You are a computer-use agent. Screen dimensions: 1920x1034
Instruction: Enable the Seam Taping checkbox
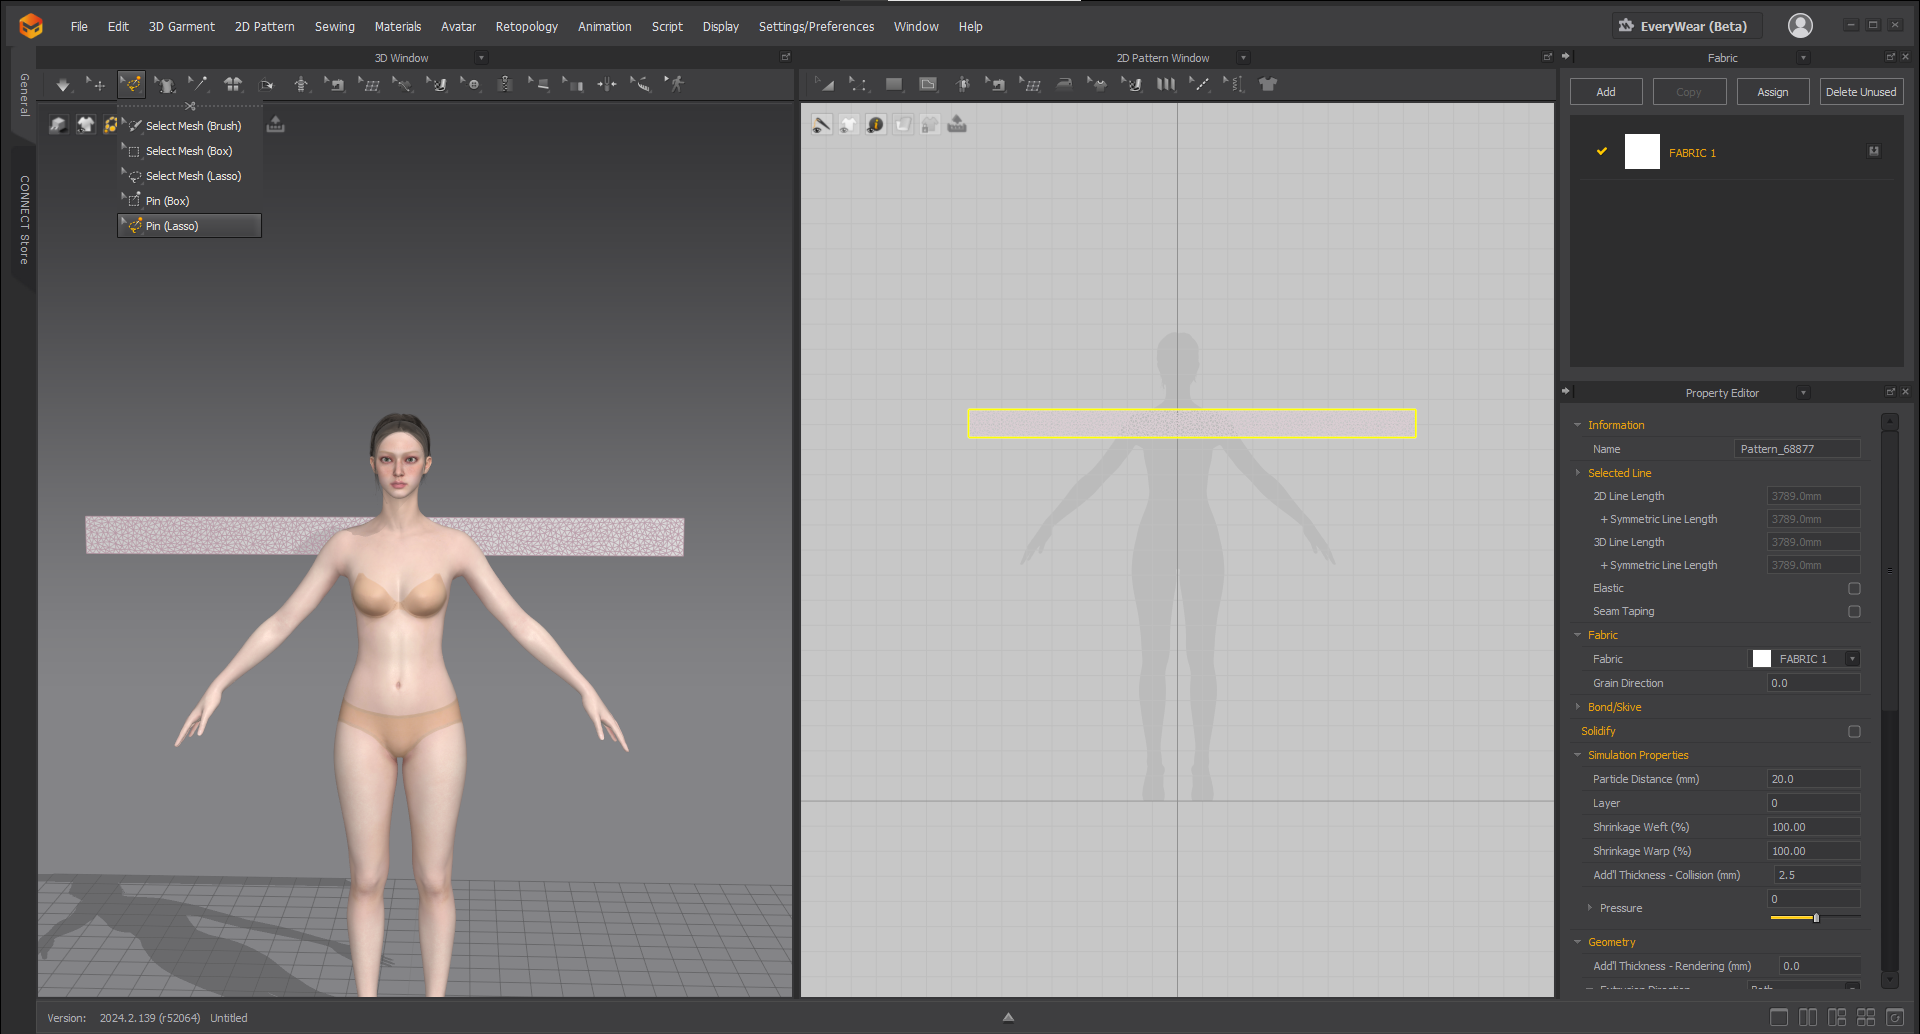coord(1854,612)
